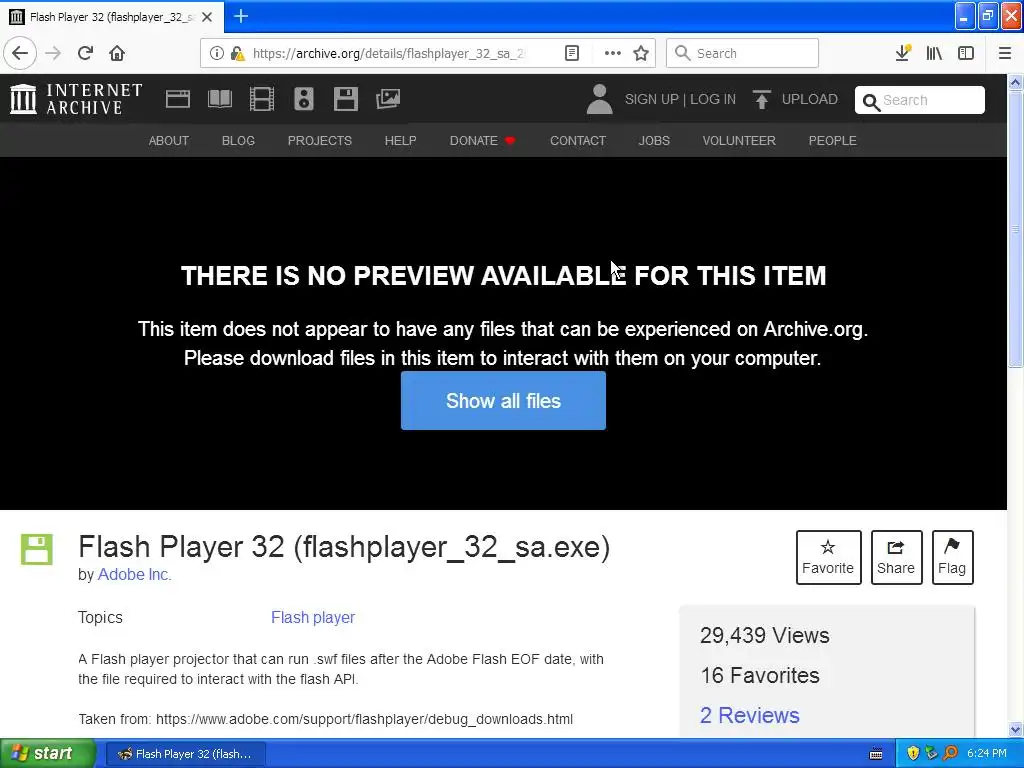The width and height of the screenshot is (1024, 768).
Task: Open the 2 Reviews link
Action: pyautogui.click(x=750, y=715)
